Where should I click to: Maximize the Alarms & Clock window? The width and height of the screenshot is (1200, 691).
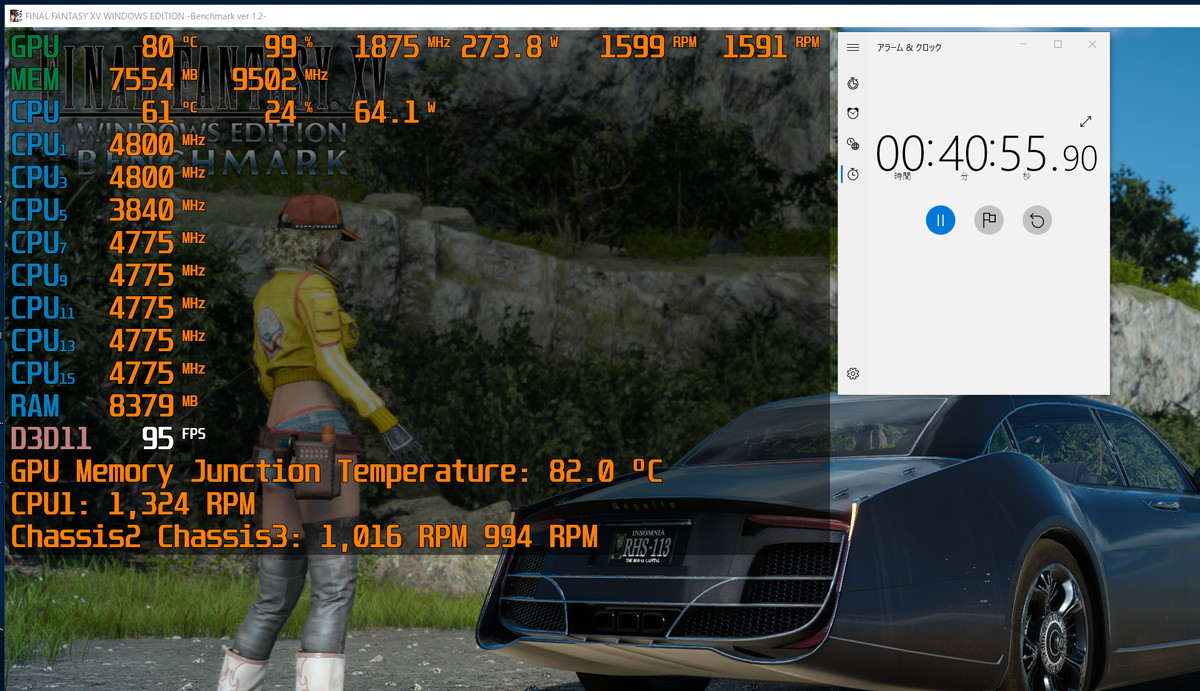coord(1058,44)
